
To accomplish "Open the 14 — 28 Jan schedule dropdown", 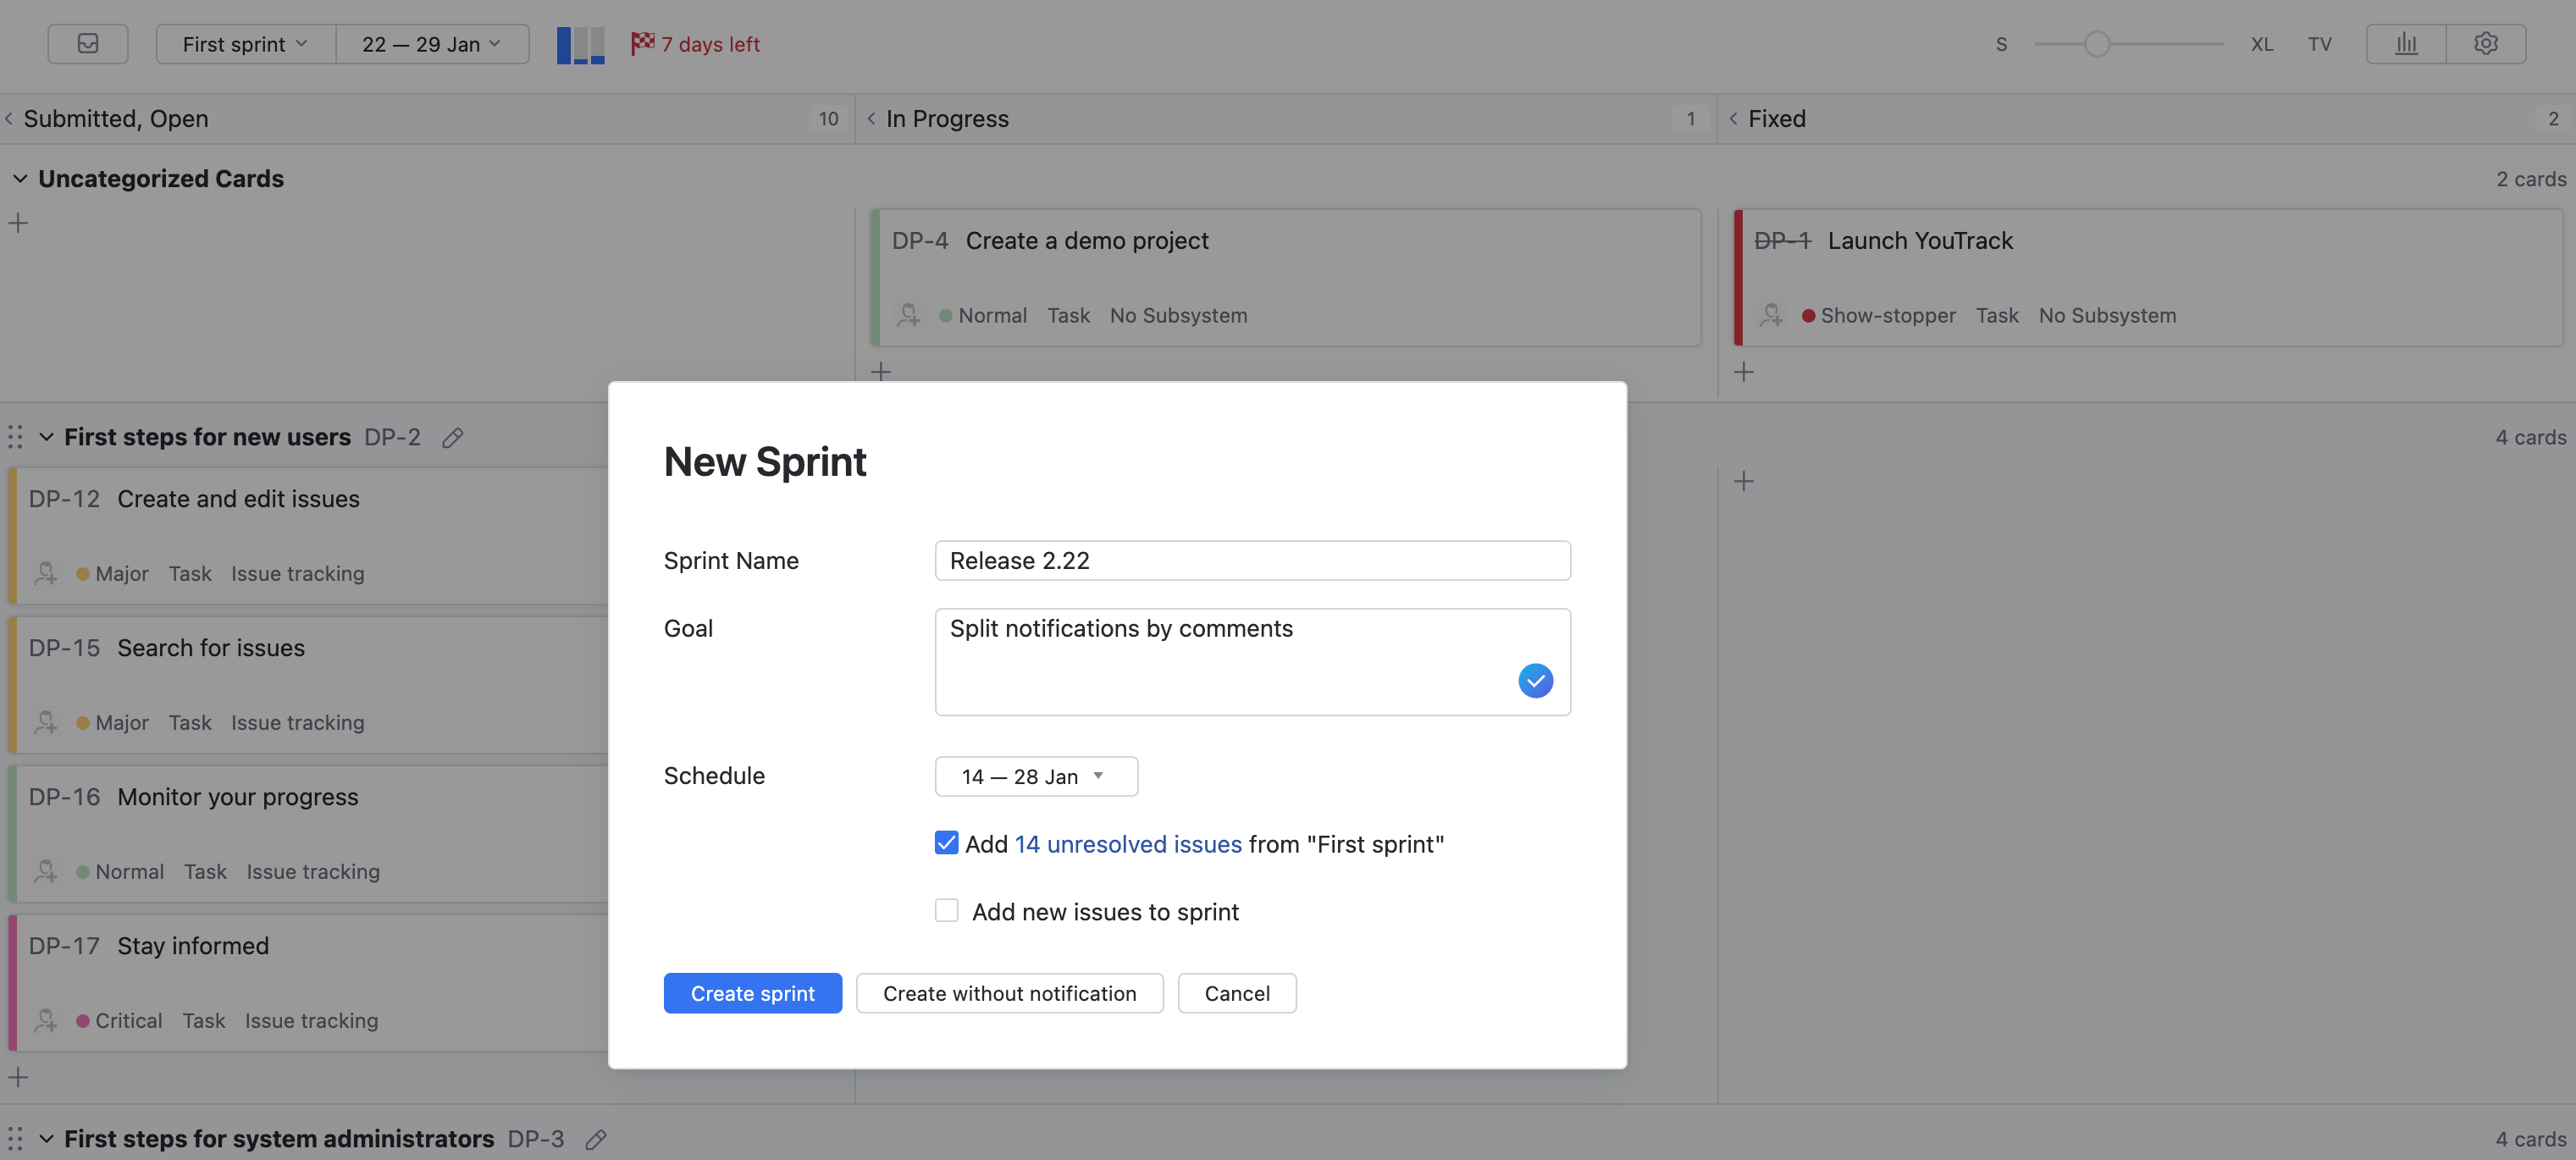I will (x=1035, y=777).
